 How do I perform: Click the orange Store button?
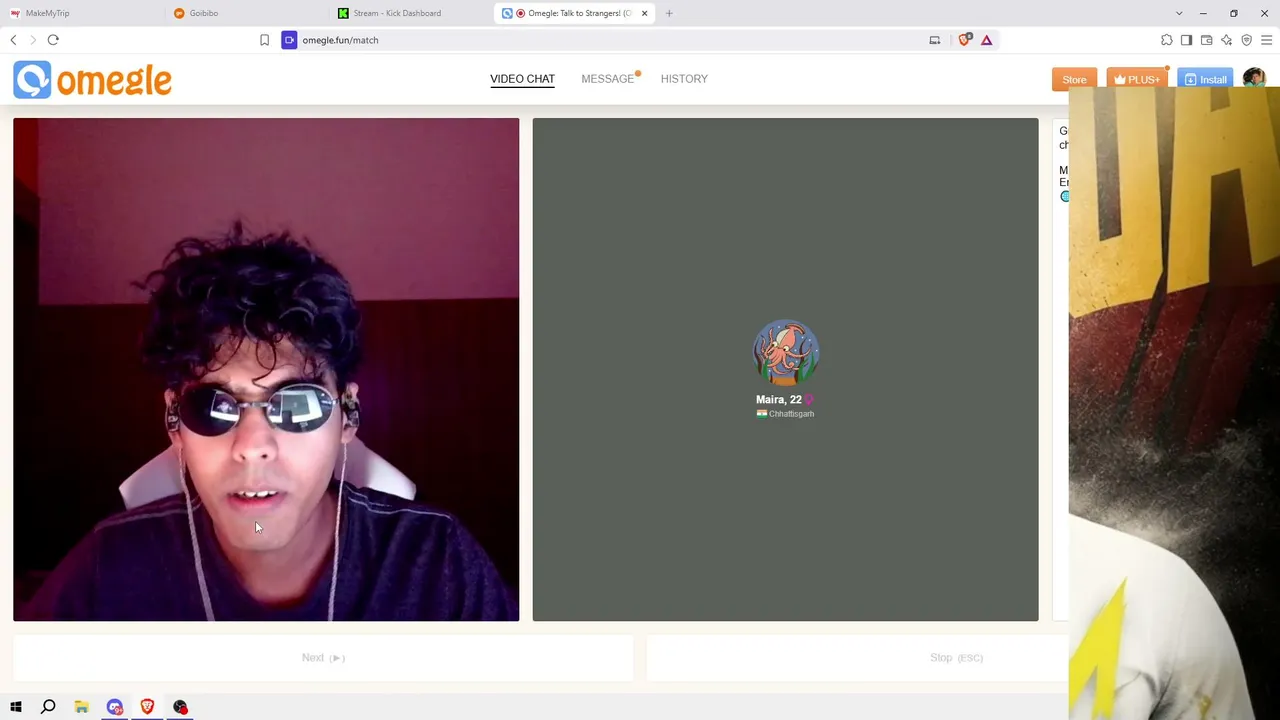(x=1075, y=80)
